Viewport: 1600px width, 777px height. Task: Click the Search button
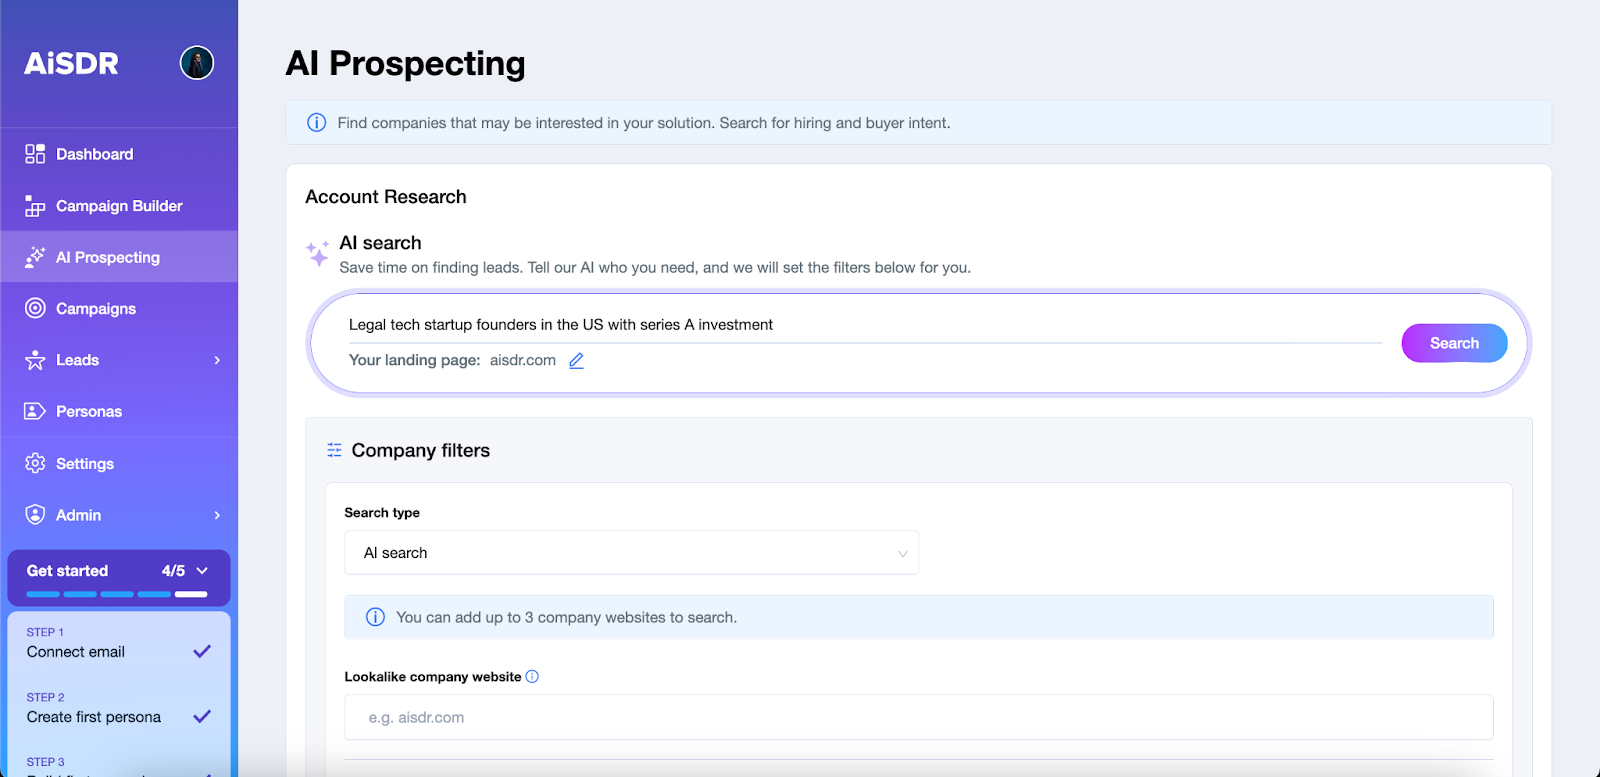pyautogui.click(x=1454, y=343)
